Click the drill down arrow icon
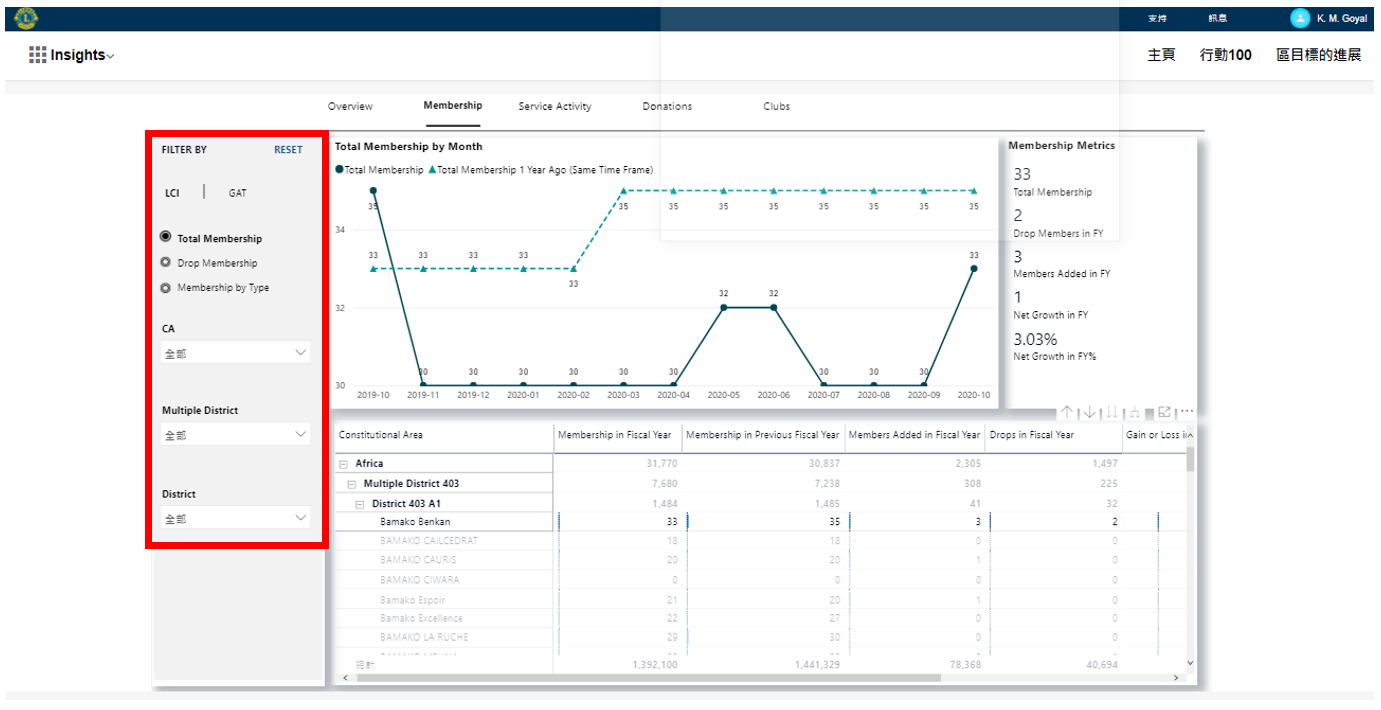1381x710 pixels. pyautogui.click(x=1089, y=412)
